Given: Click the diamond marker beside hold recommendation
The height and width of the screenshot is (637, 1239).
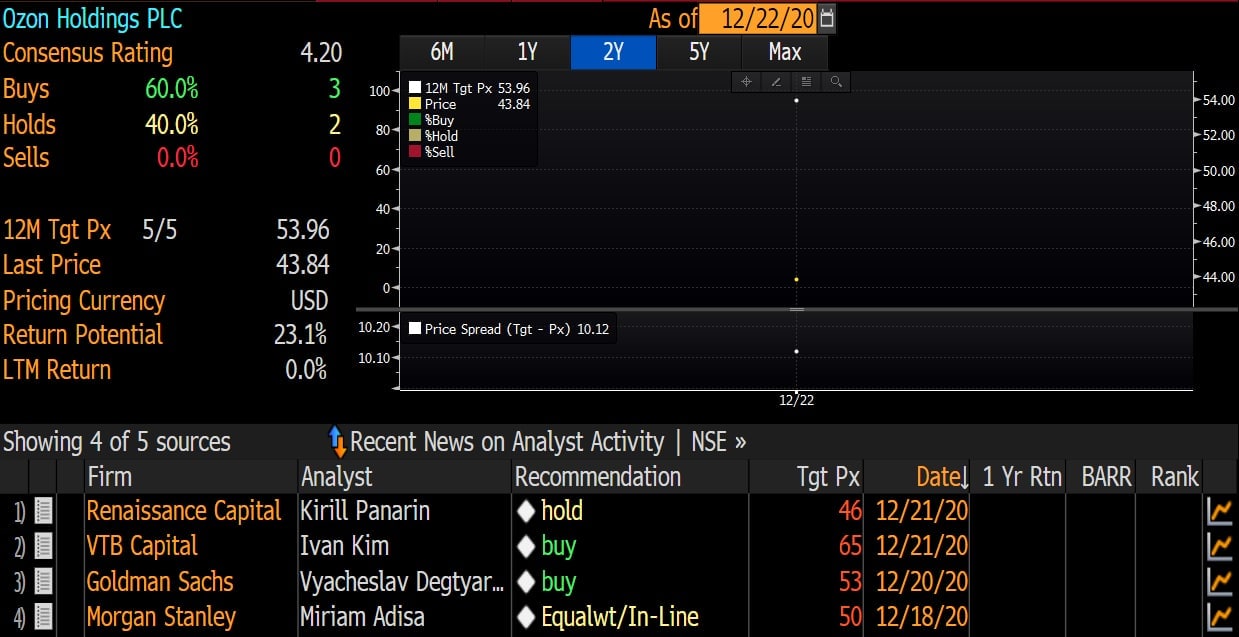Looking at the screenshot, I should (x=526, y=512).
